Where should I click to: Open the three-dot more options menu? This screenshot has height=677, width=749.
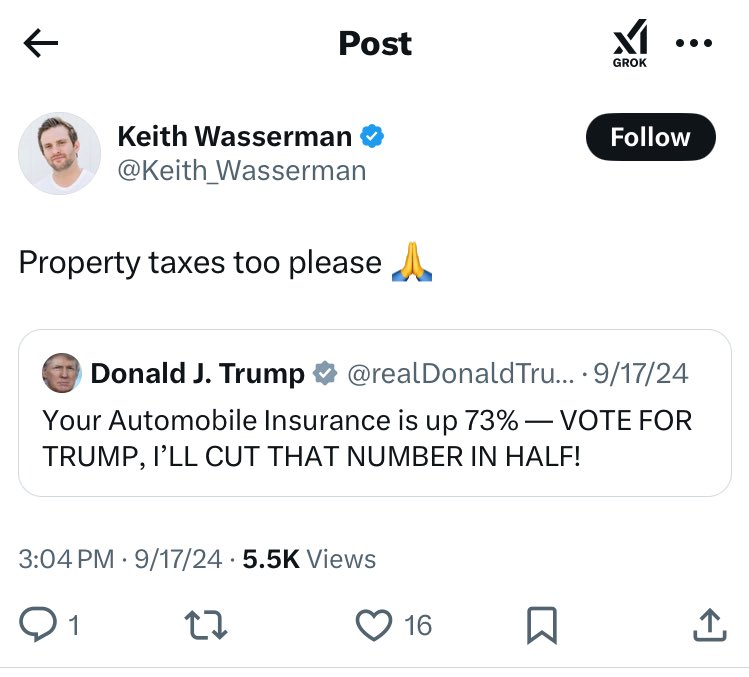693,43
